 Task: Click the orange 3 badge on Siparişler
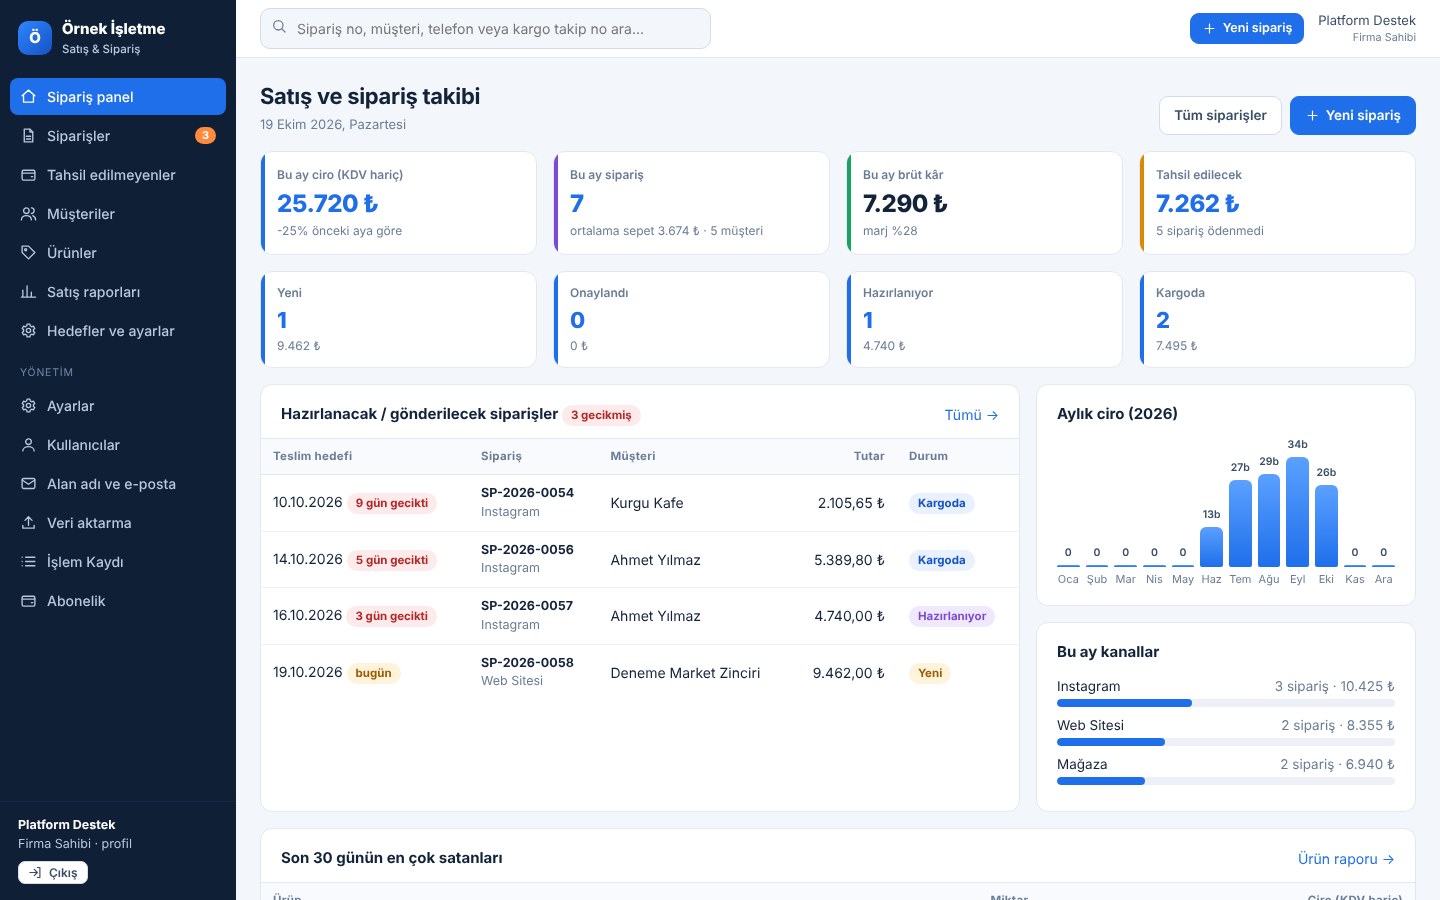click(205, 136)
